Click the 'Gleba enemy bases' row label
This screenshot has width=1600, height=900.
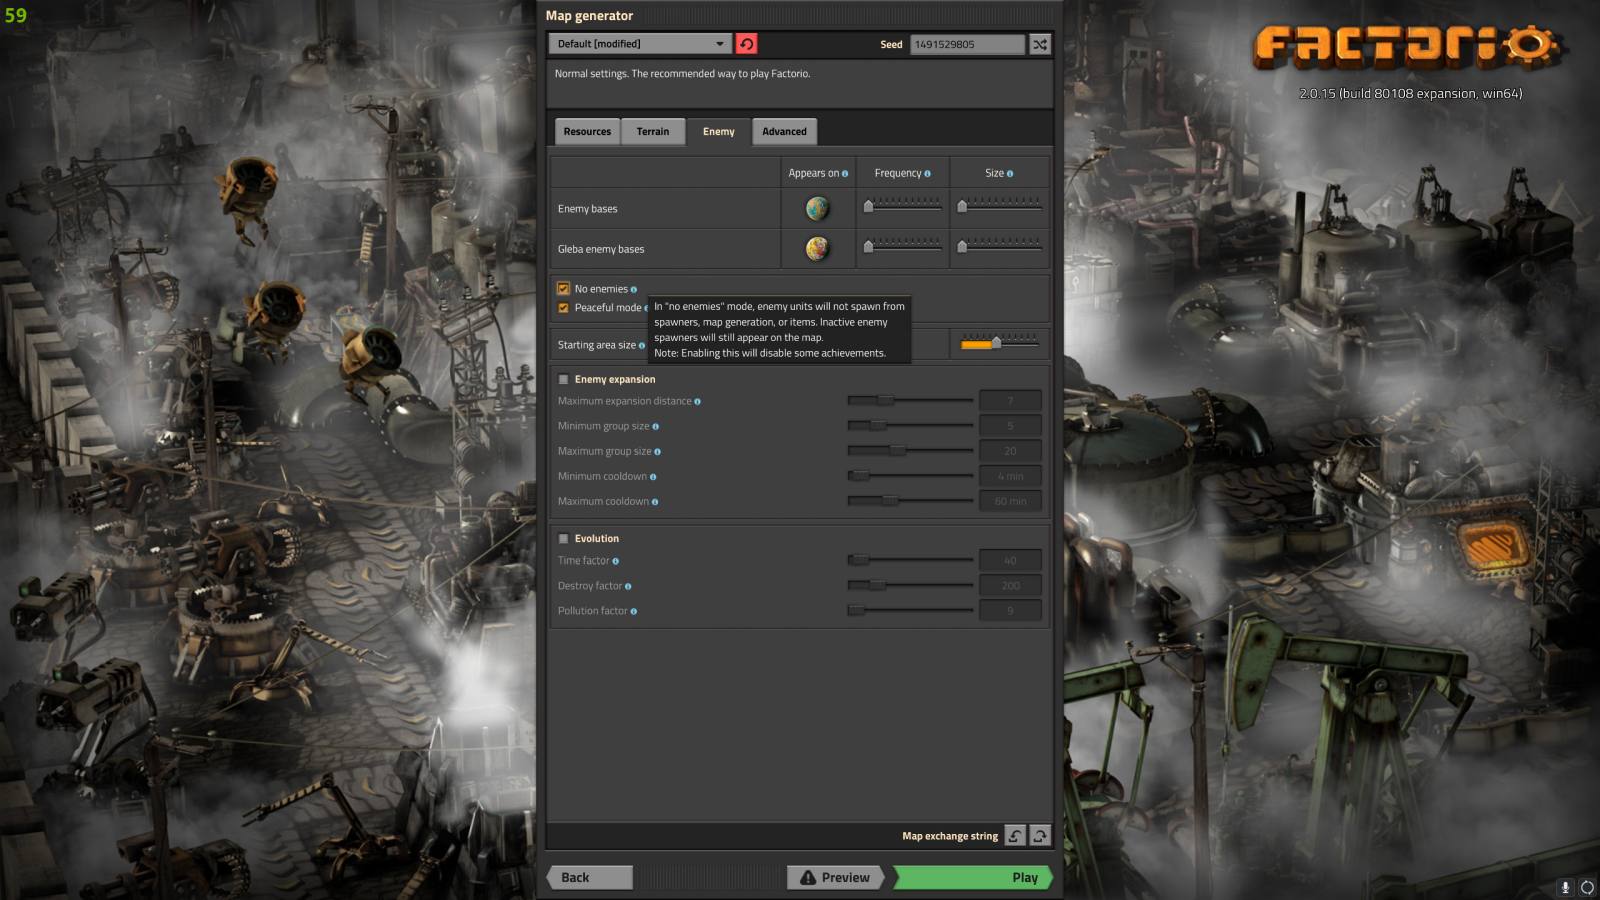[601, 249]
